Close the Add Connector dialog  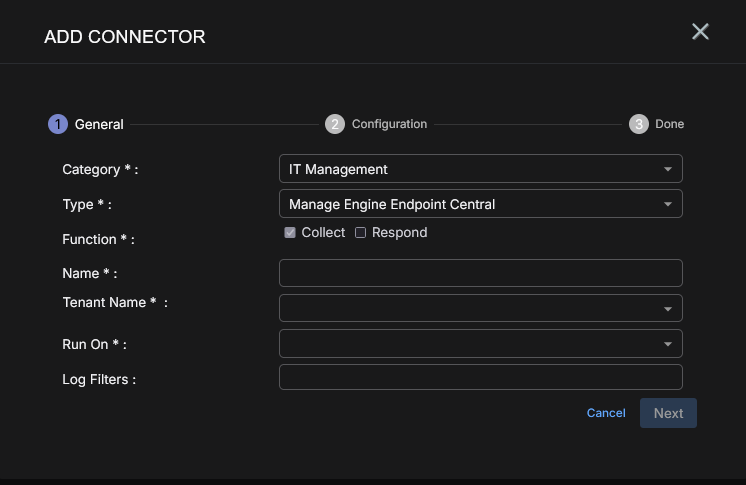click(x=700, y=32)
